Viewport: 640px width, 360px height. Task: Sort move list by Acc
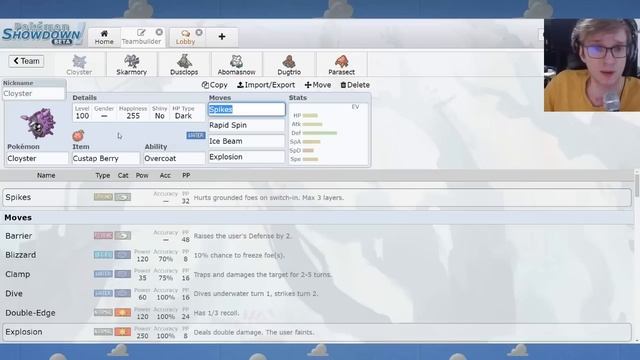pos(165,176)
